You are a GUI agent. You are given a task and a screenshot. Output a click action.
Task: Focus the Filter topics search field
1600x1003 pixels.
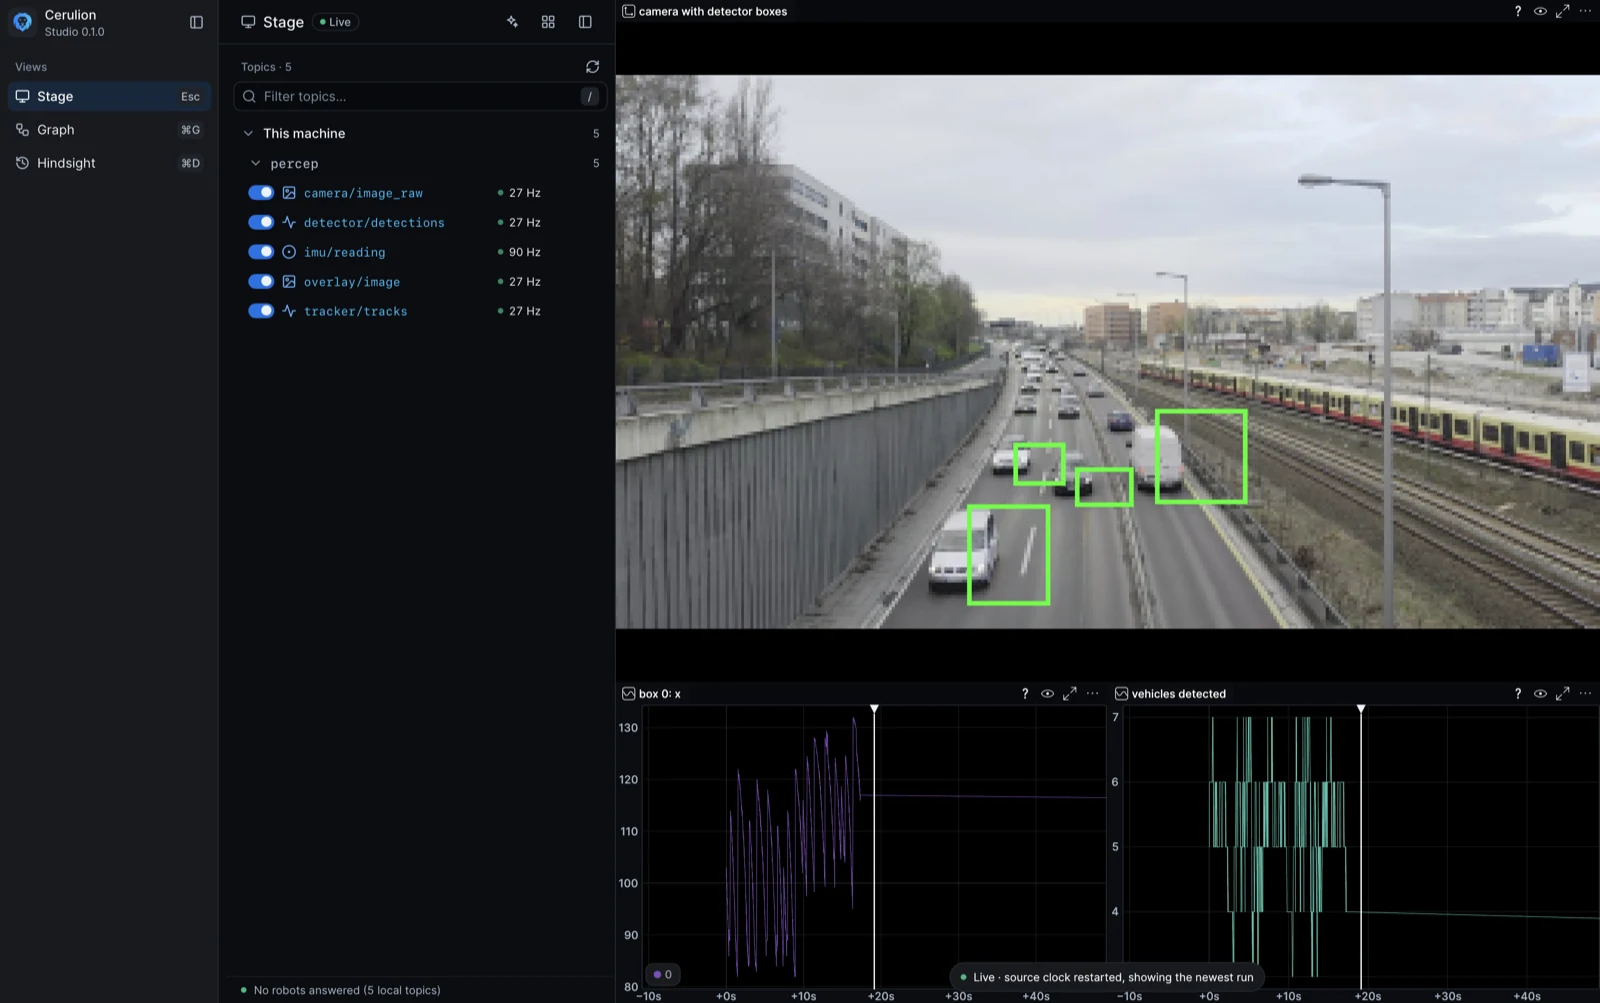[x=420, y=96]
